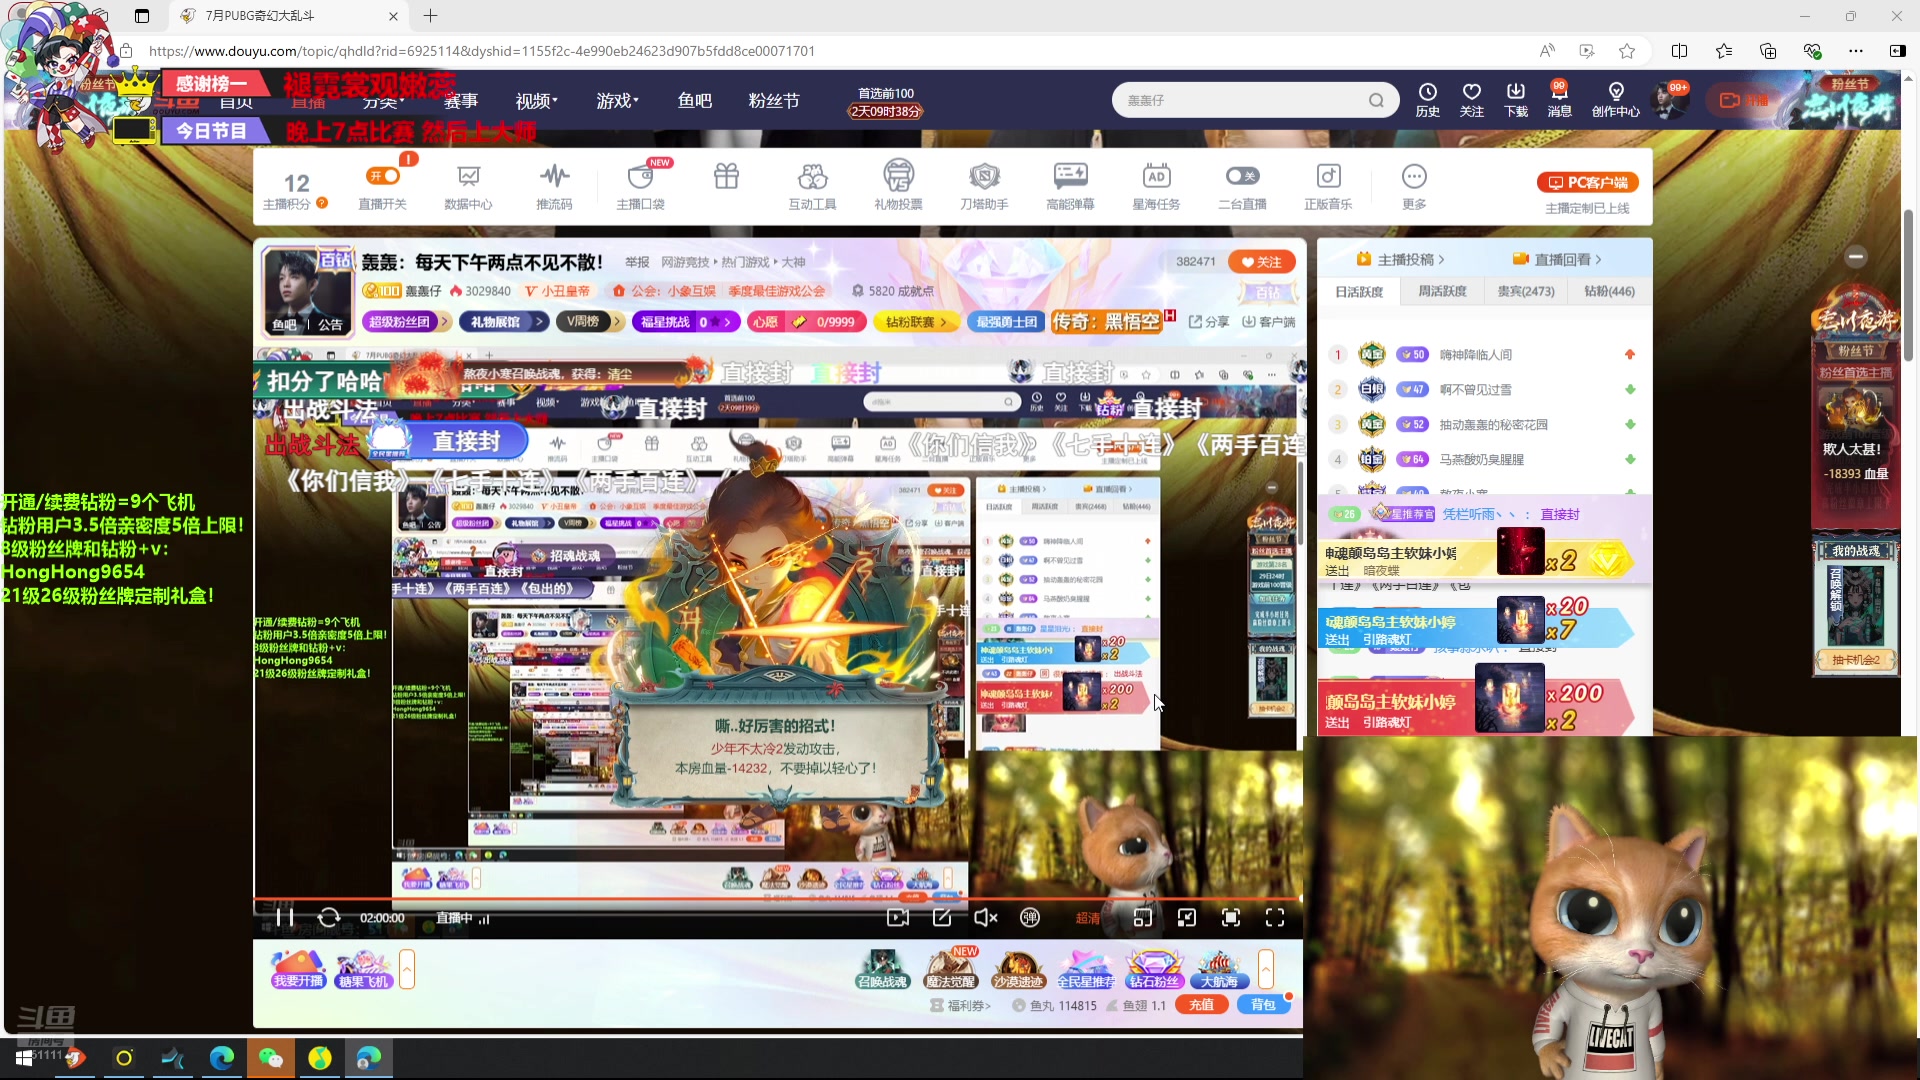Expand the 游戏 navigation dropdown

617,101
